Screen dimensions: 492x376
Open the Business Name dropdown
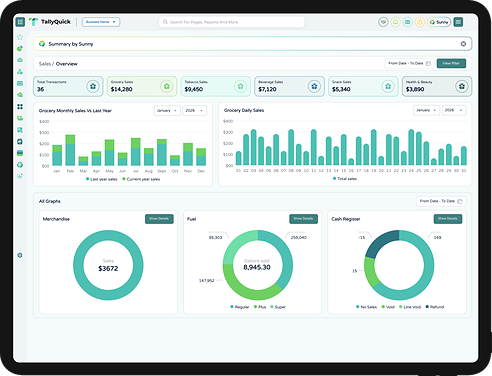(x=101, y=22)
